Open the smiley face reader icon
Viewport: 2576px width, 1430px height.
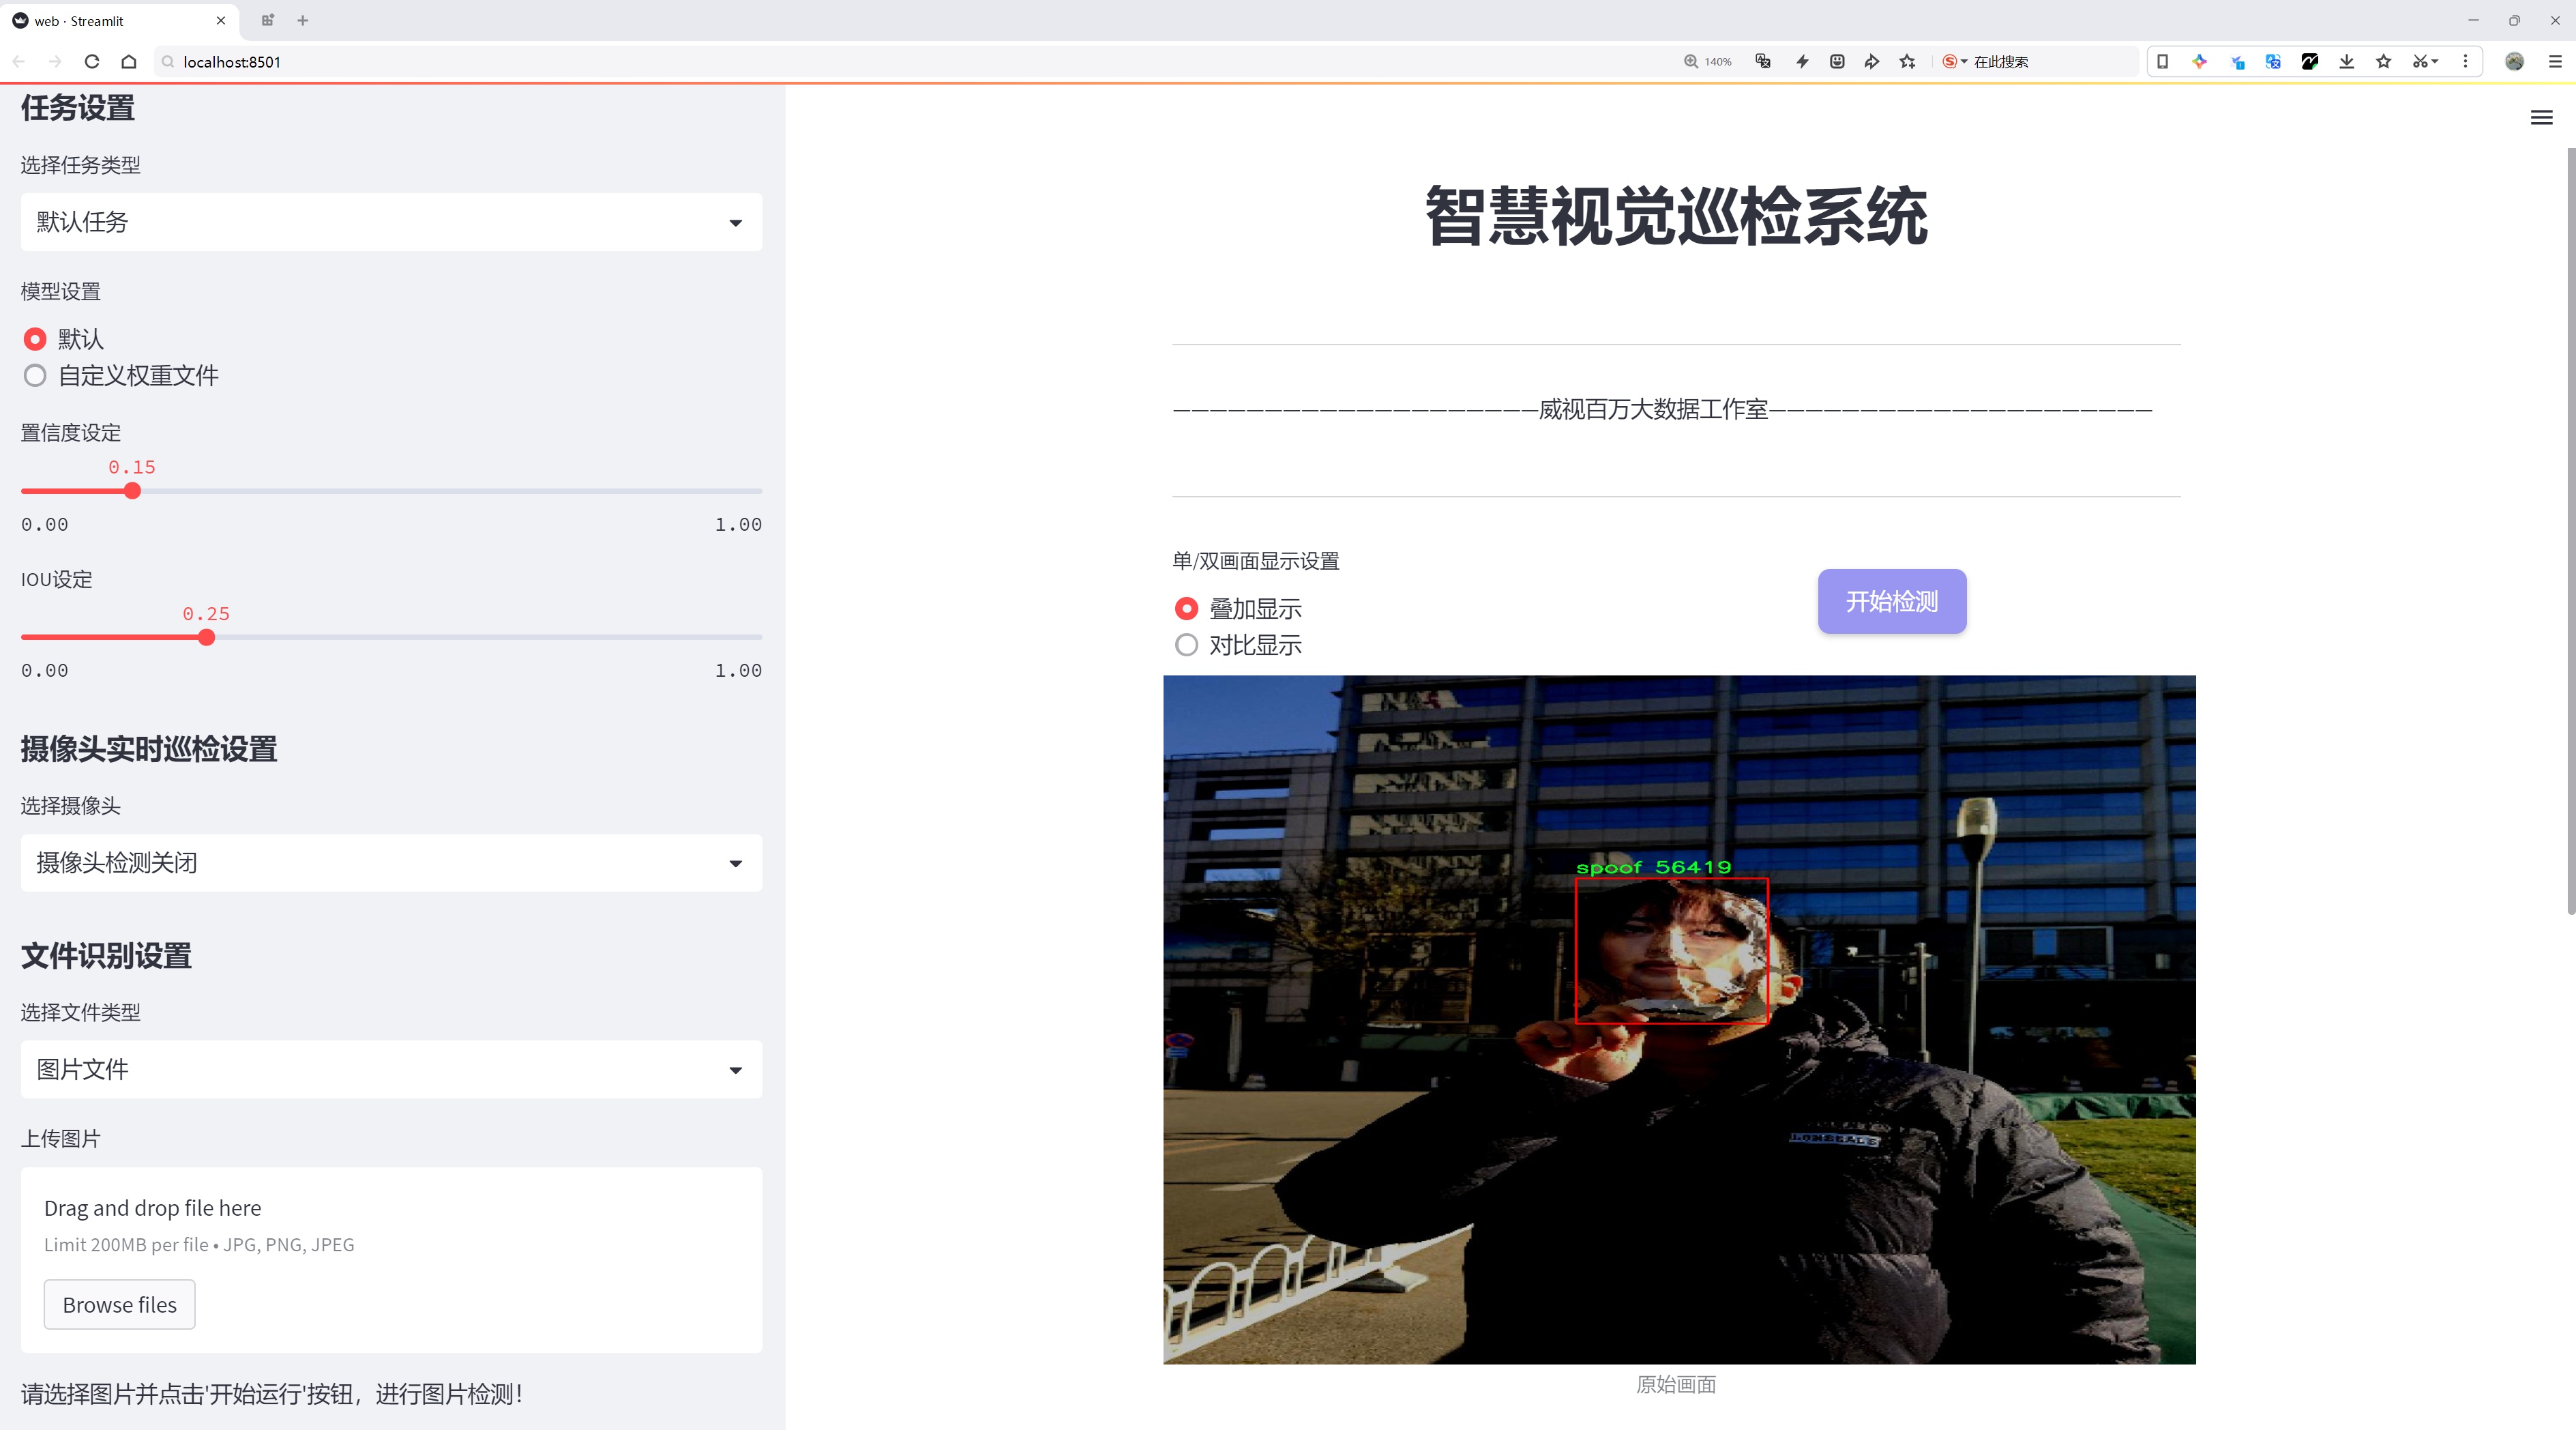point(1837,61)
